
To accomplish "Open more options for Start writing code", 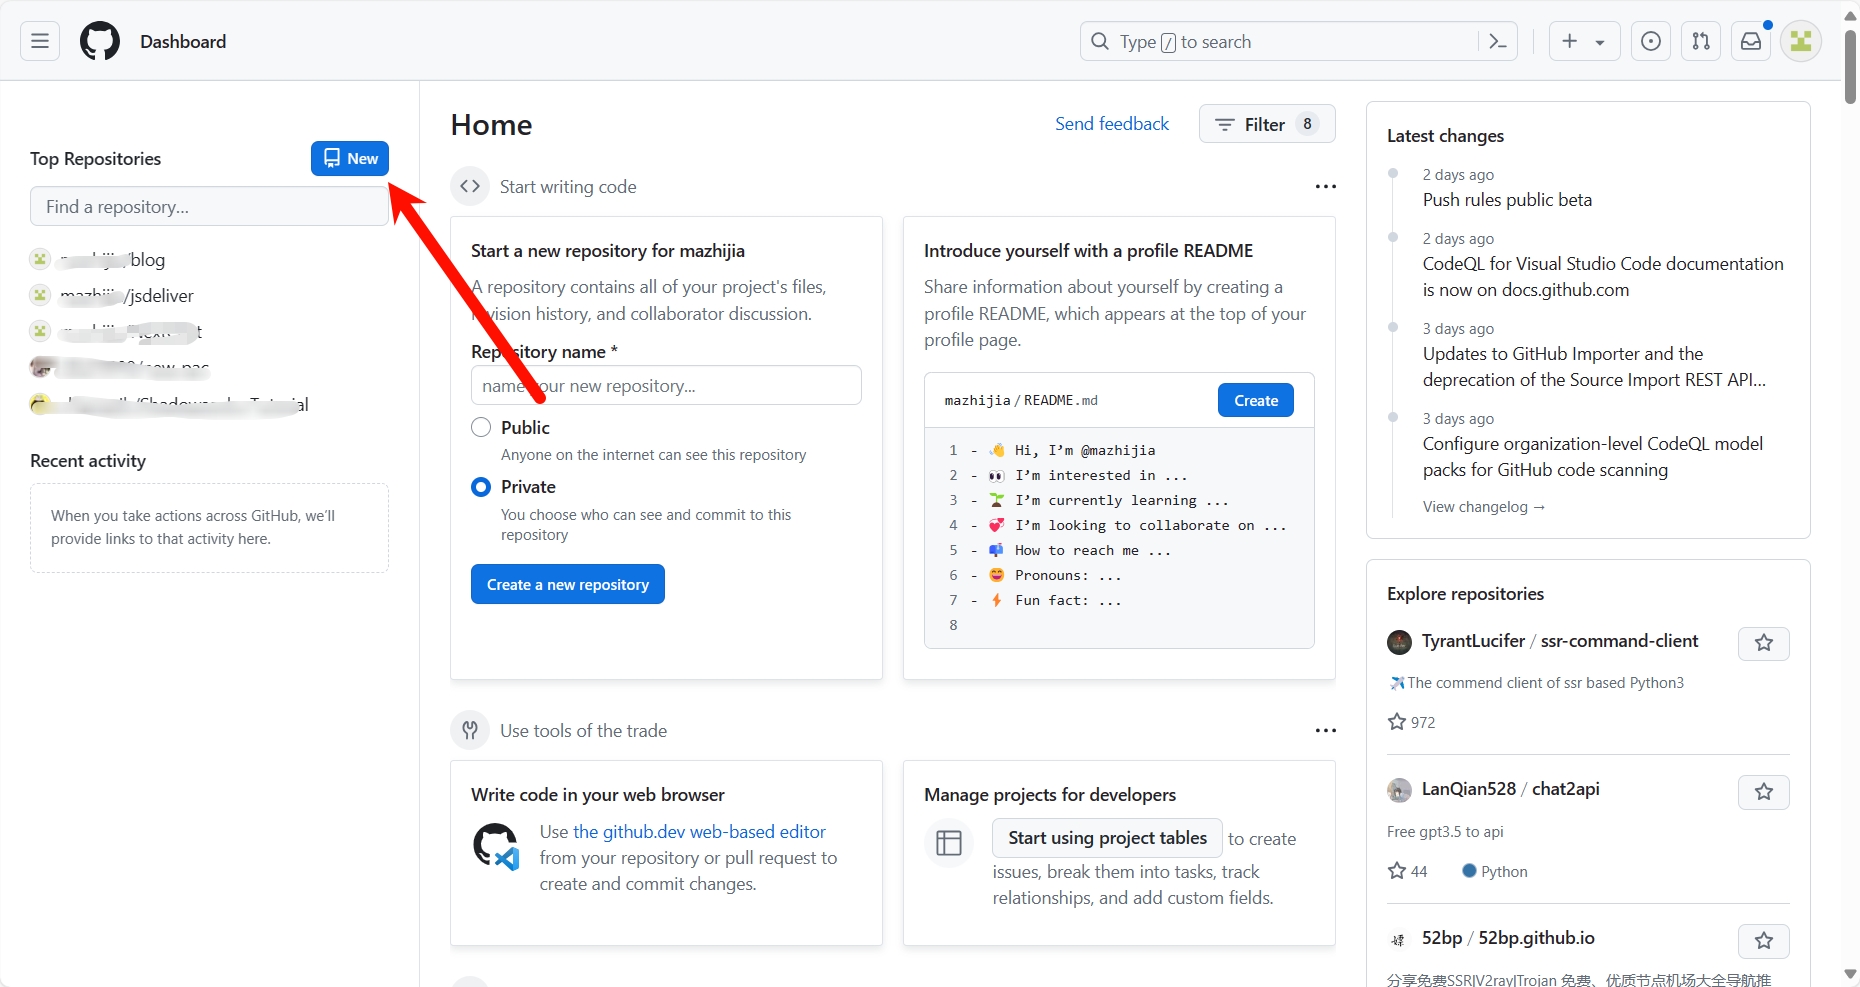I will (x=1326, y=187).
